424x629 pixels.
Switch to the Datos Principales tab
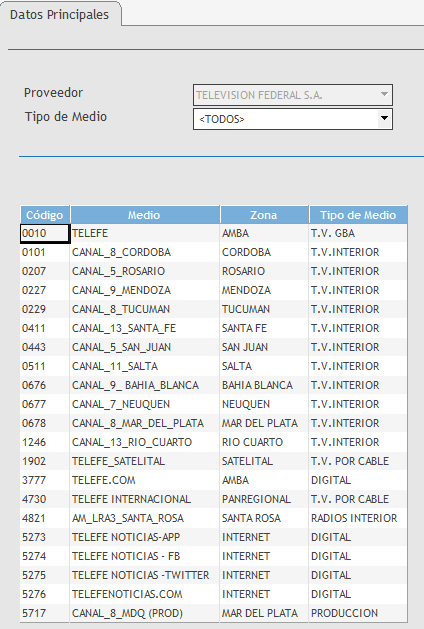pyautogui.click(x=59, y=15)
